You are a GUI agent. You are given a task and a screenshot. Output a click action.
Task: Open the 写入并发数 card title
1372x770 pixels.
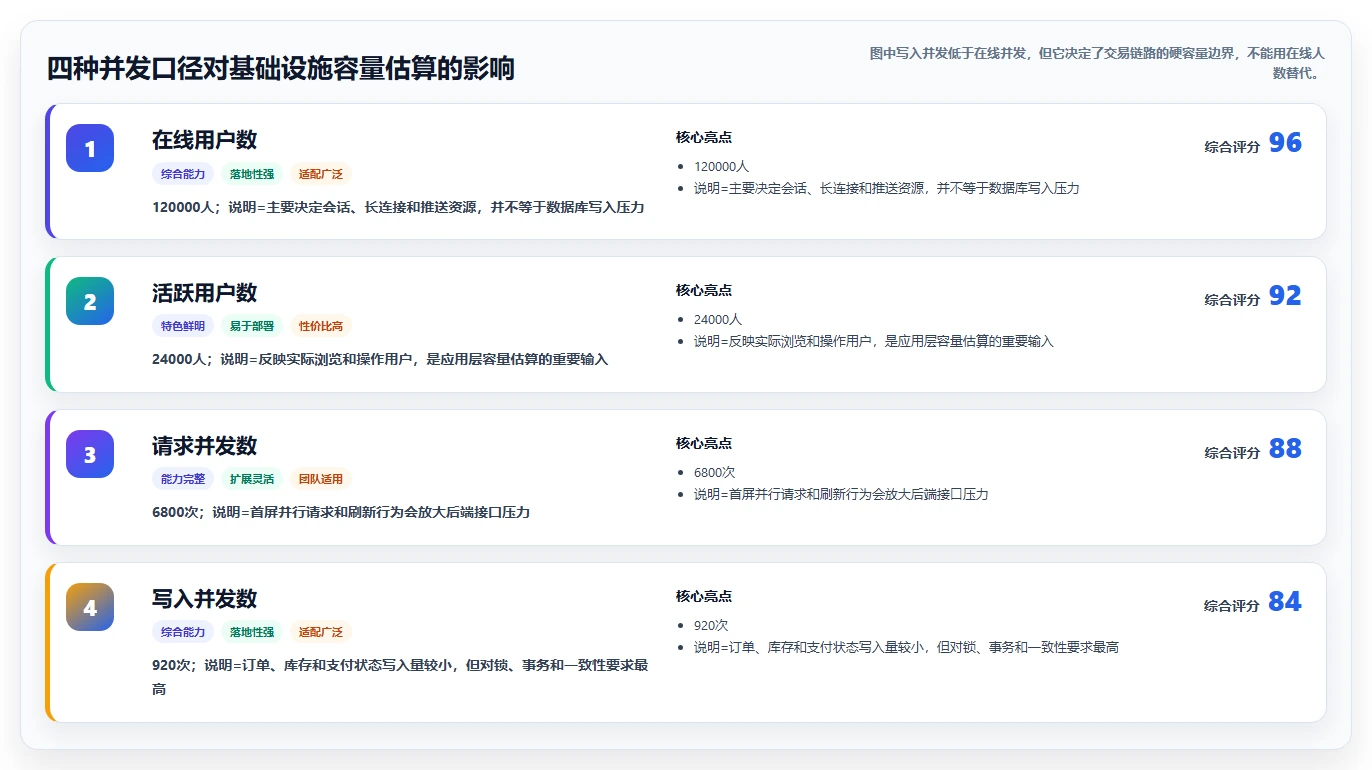click(204, 599)
